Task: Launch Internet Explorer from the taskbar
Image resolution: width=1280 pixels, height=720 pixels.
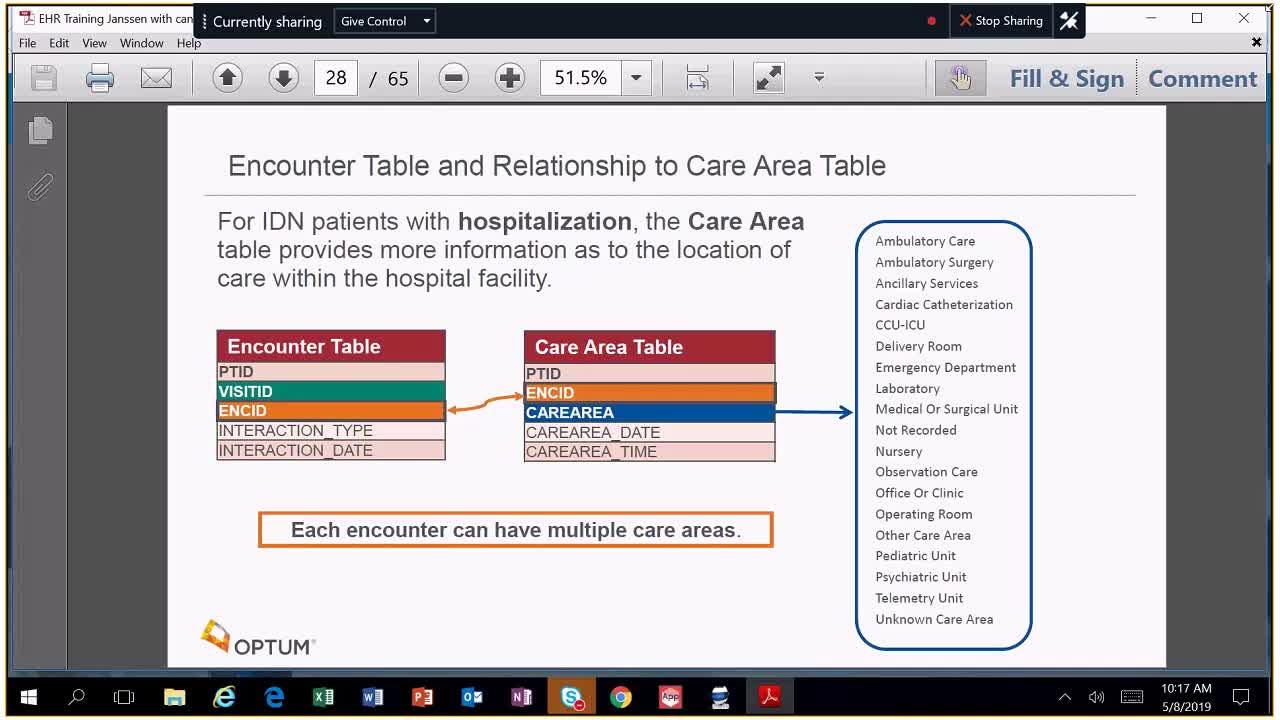Action: click(224, 697)
